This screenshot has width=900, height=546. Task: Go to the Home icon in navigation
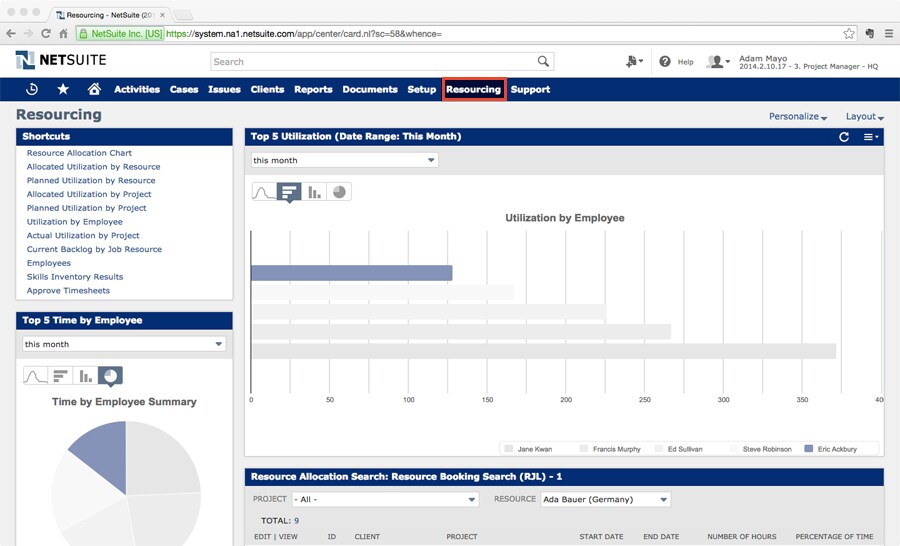pos(94,89)
